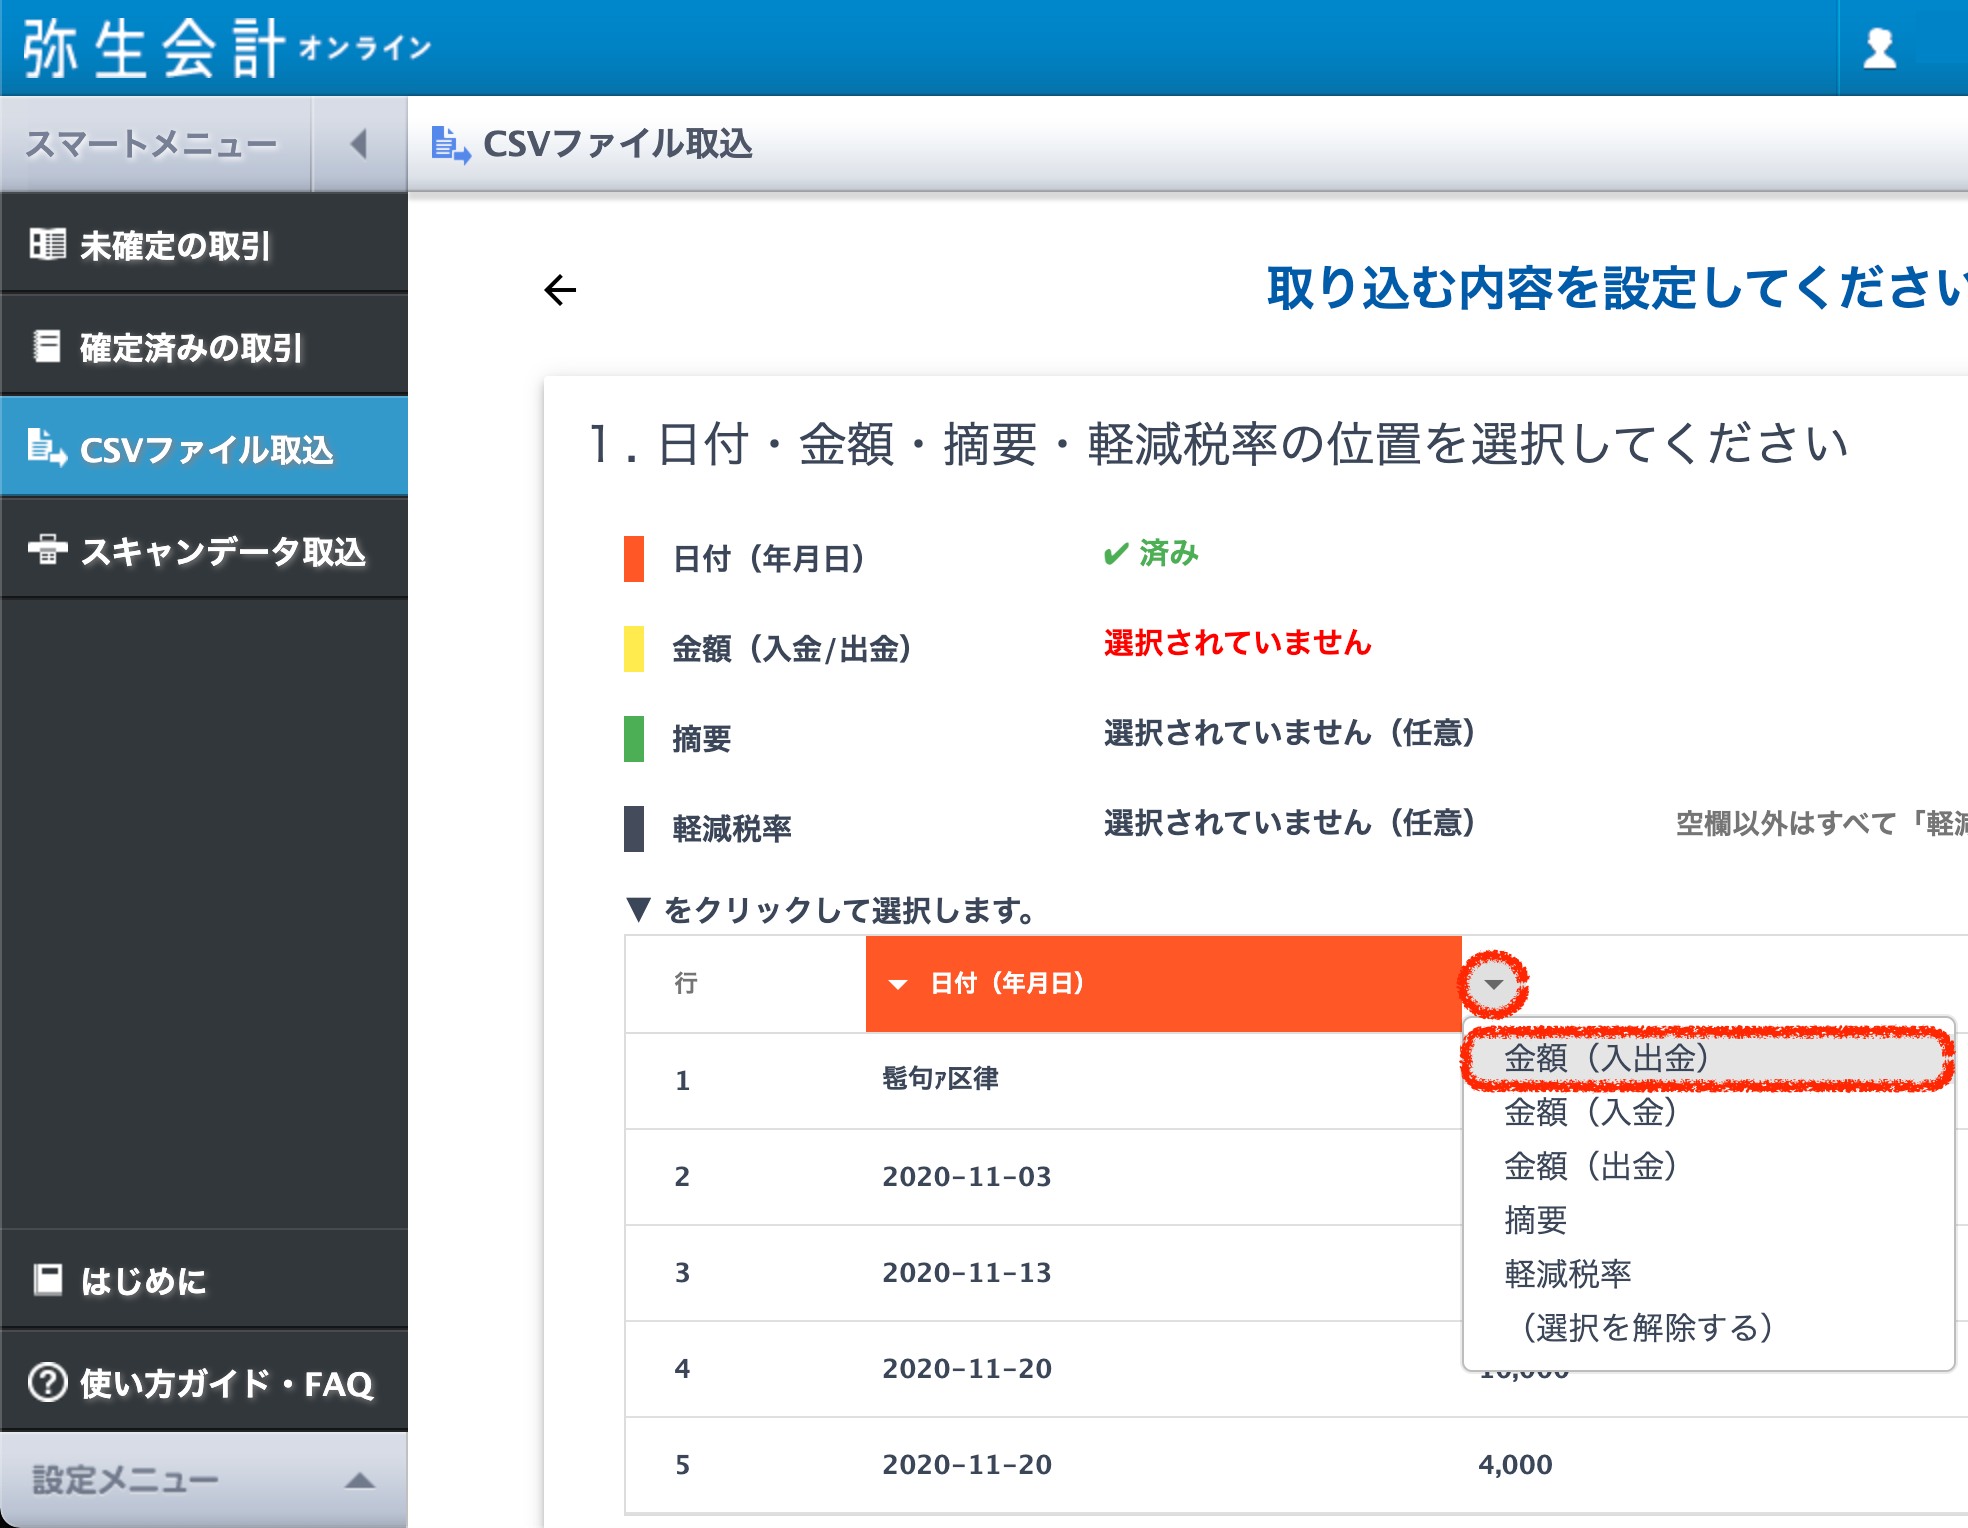The width and height of the screenshot is (1968, 1528).
Task: Choose 金額(入金) option
Action: [x=1590, y=1112]
